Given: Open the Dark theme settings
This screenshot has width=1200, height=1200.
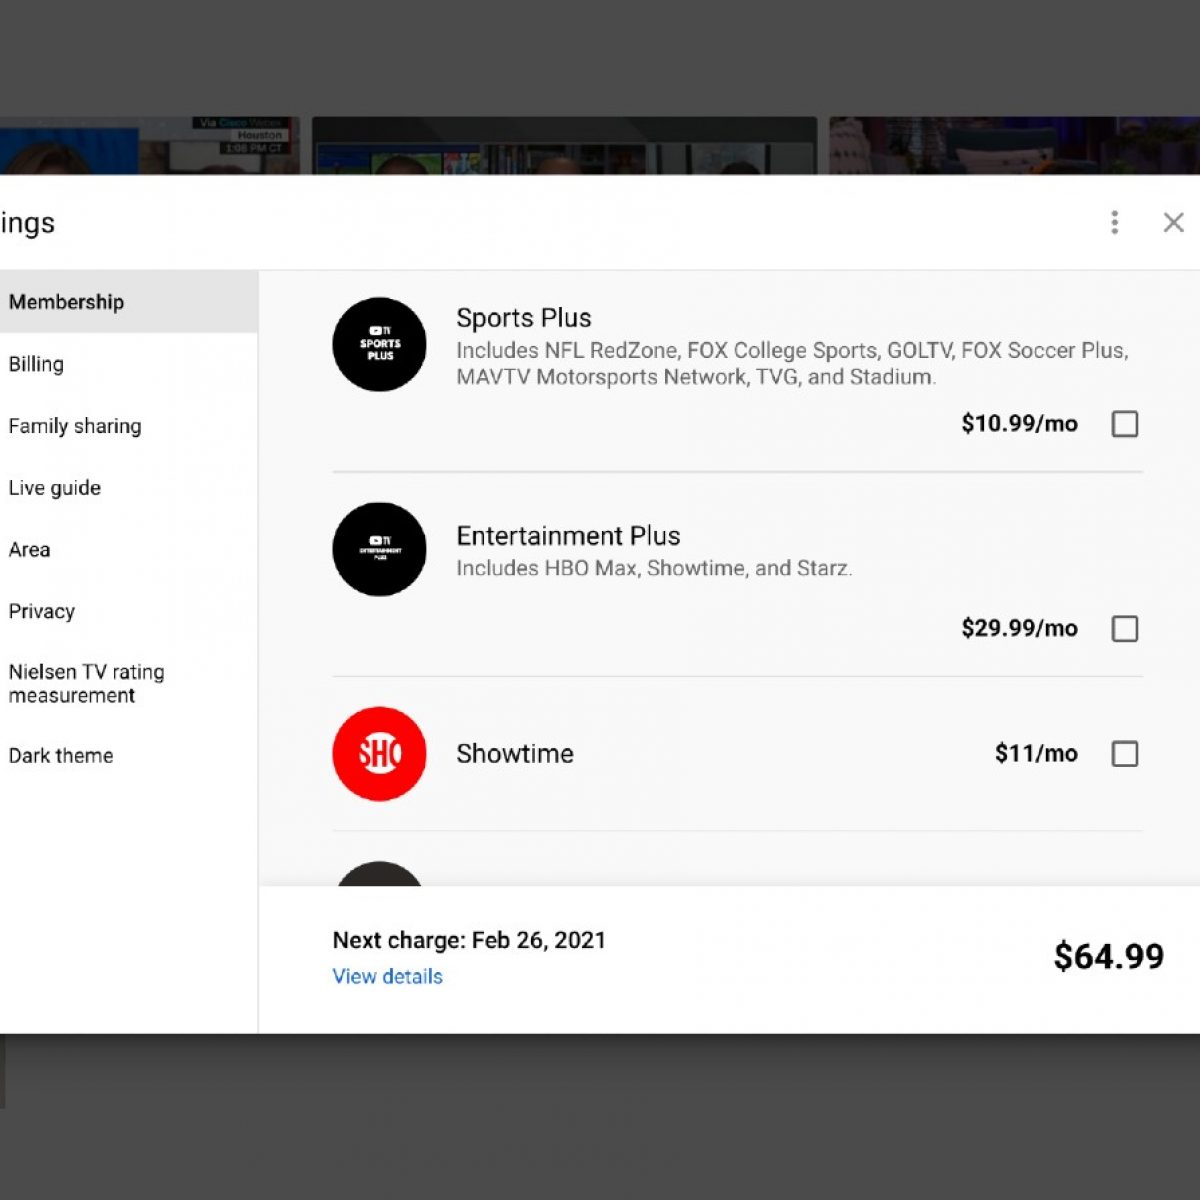Looking at the screenshot, I should (x=61, y=756).
